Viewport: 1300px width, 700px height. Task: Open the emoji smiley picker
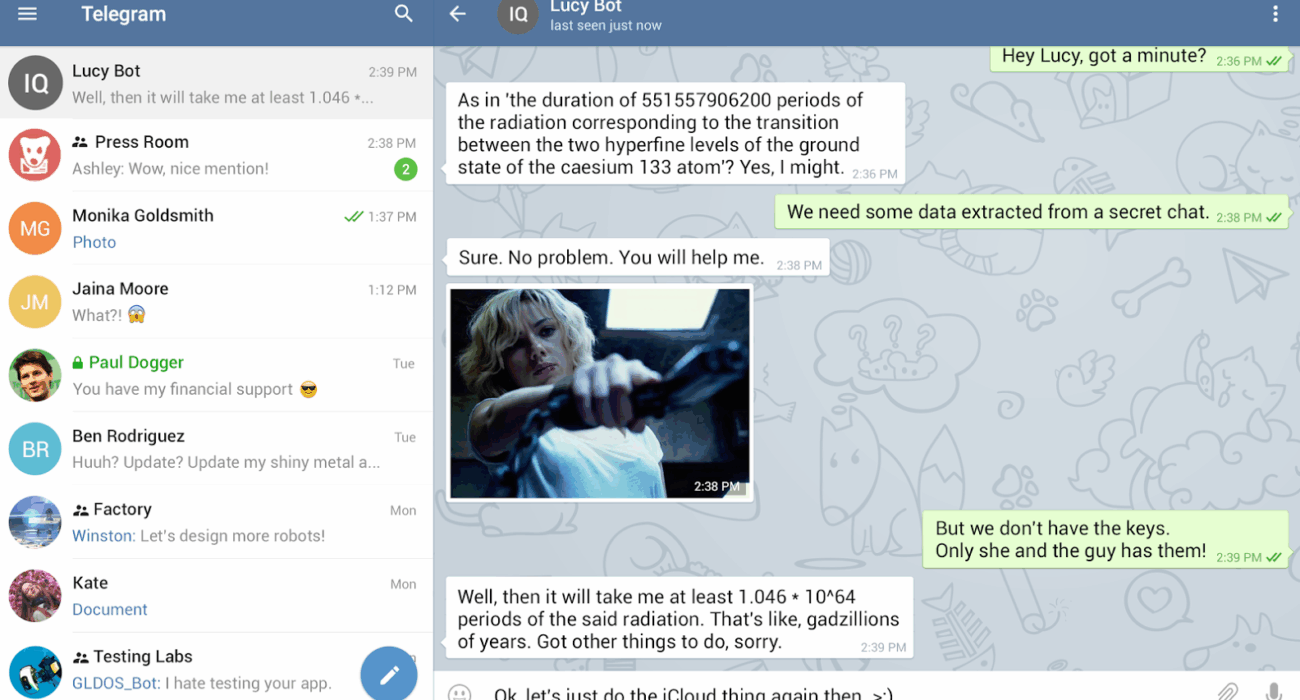460,692
